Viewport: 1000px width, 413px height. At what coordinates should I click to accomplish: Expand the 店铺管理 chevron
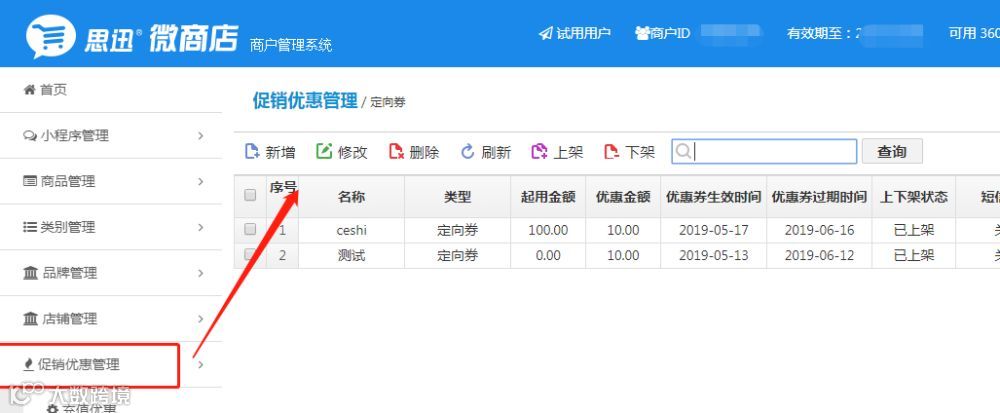(200, 319)
